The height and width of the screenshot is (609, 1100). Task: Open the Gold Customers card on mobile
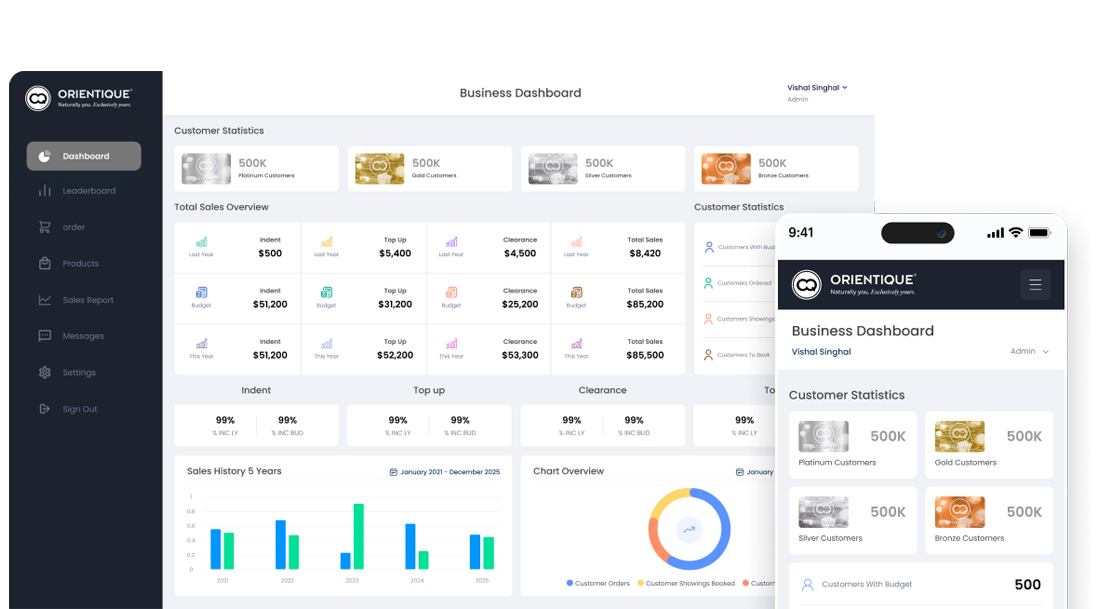coord(989,445)
